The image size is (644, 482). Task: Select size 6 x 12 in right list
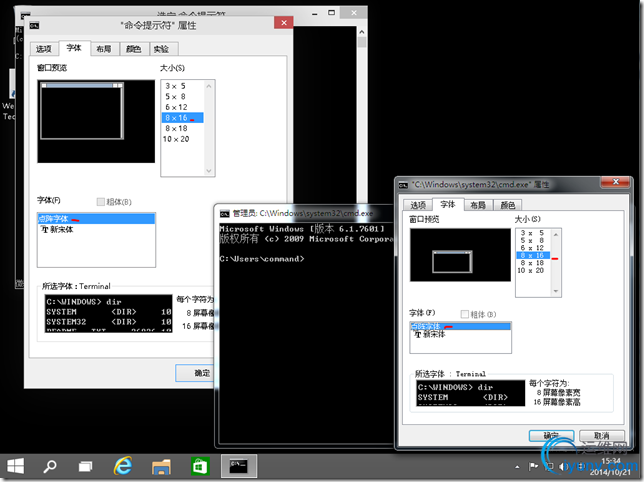tap(533, 248)
